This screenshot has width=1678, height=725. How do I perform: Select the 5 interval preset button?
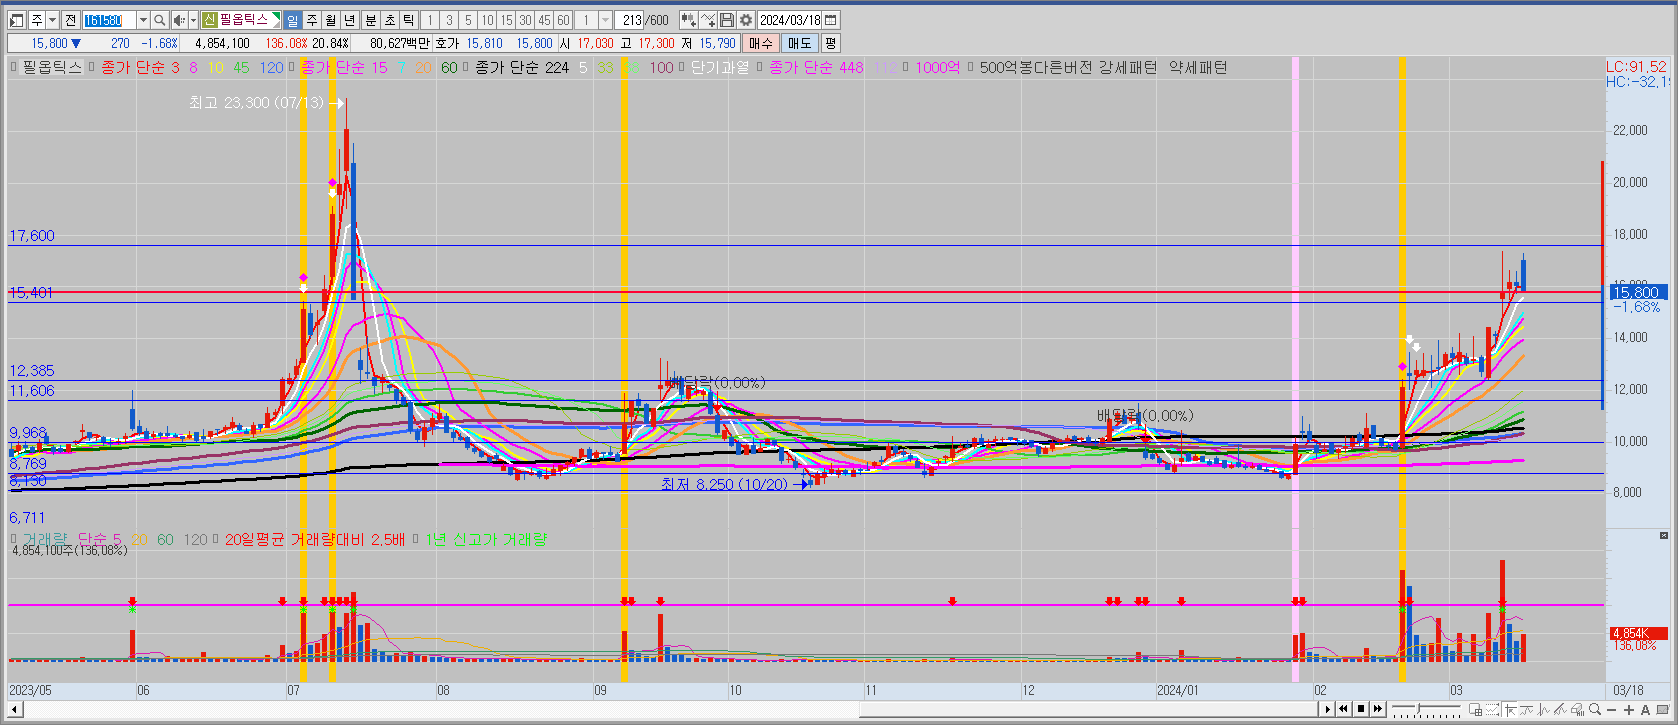tap(468, 20)
